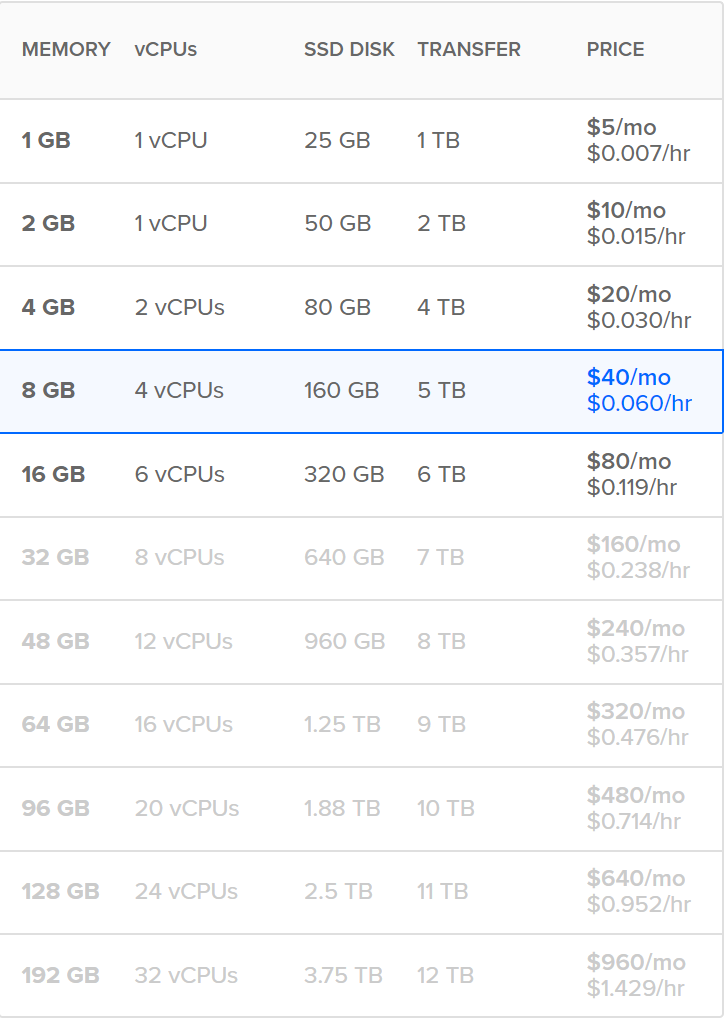The height and width of the screenshot is (1018, 725).
Task: Choose the 192 GB 32 vCPUs plan
Action: pyautogui.click(x=361, y=975)
